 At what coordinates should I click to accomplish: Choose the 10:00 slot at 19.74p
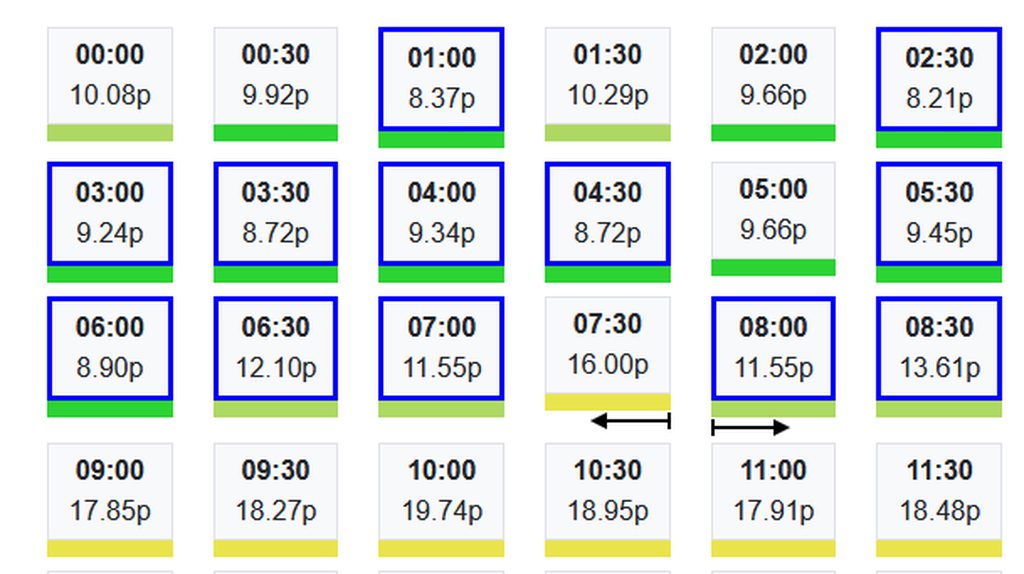point(441,492)
